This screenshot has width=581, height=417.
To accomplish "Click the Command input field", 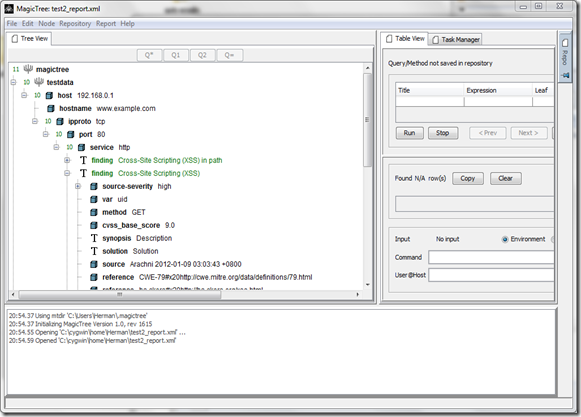I will (491, 257).
